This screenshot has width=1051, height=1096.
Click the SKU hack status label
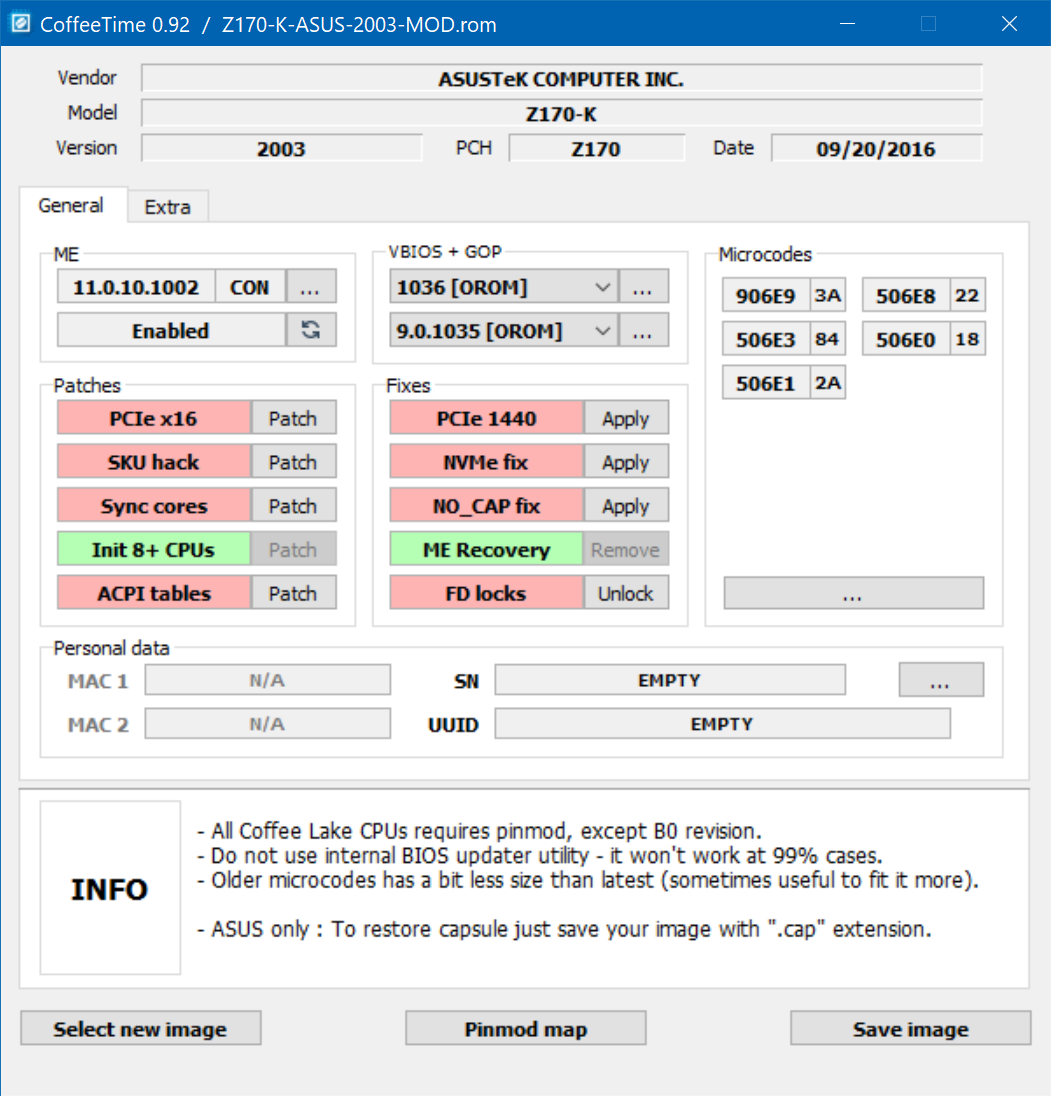(154, 462)
